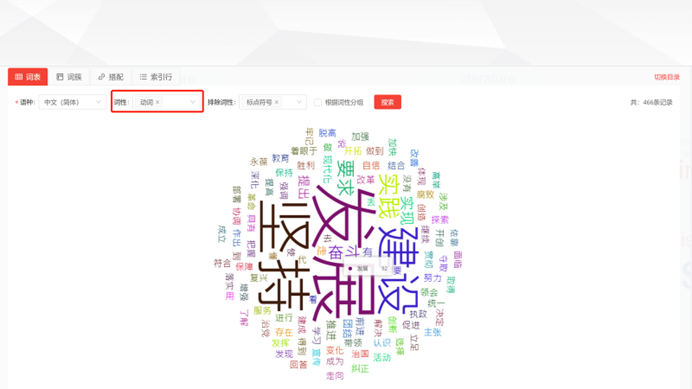This screenshot has width=692, height=389.
Task: Open the 词簇 tab
Action: [69, 77]
